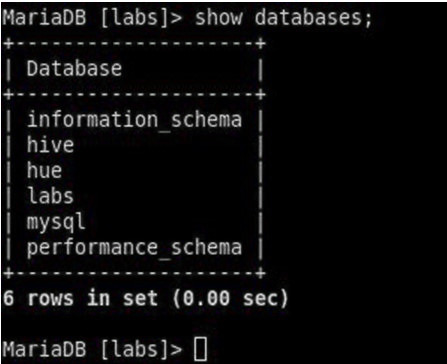447x364 pixels.
Task: Click the top border line of the table
Action: 134,43
